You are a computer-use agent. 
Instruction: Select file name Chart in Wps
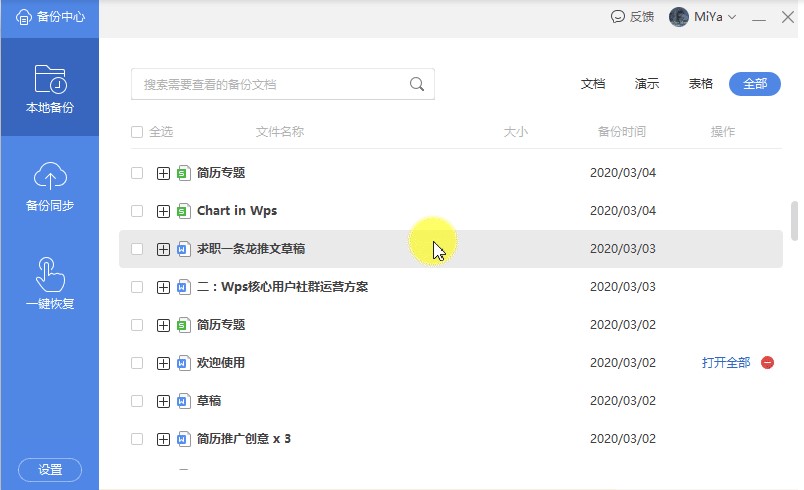coord(237,211)
